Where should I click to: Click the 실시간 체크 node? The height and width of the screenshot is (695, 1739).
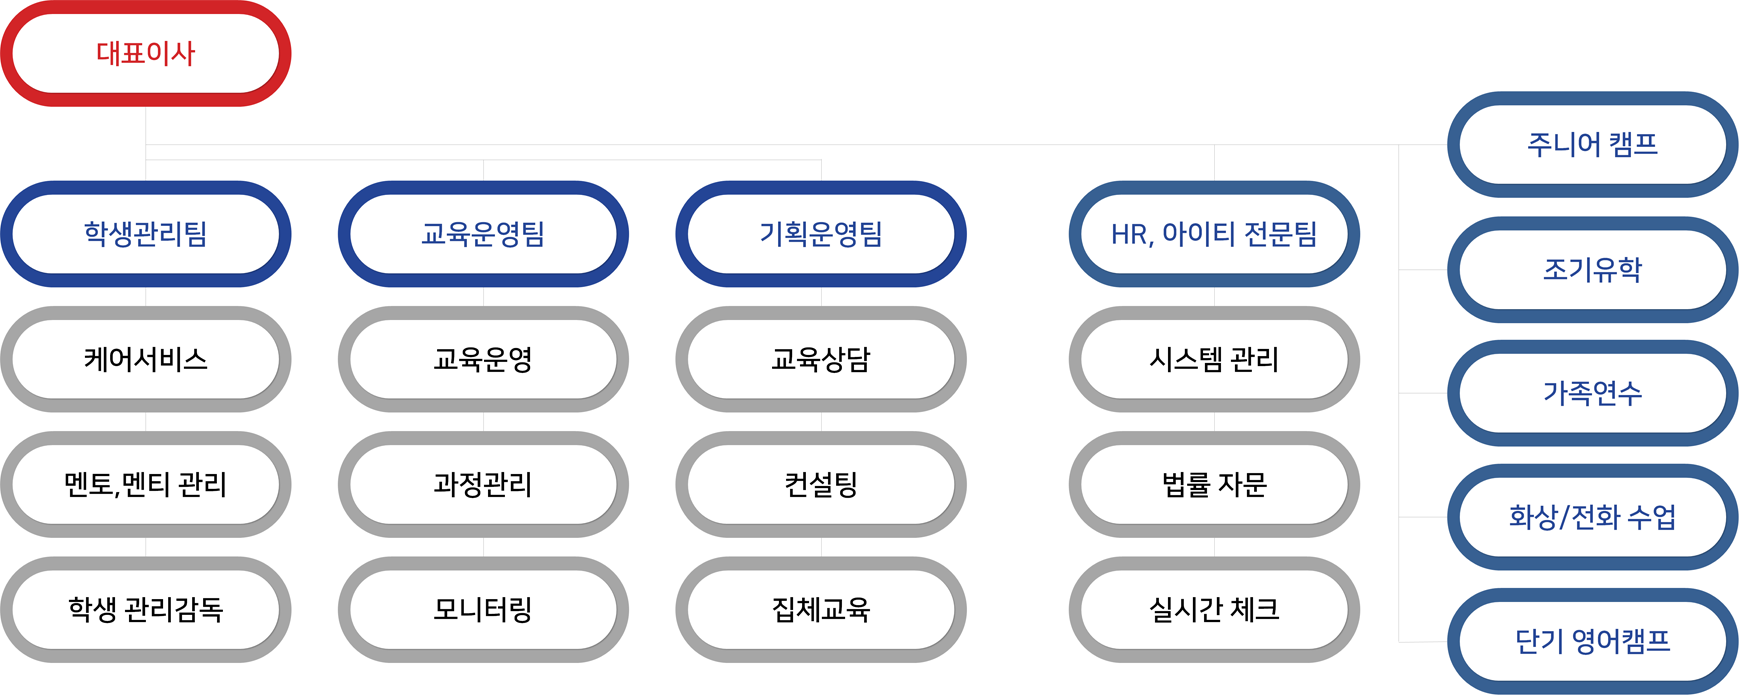click(x=1214, y=609)
